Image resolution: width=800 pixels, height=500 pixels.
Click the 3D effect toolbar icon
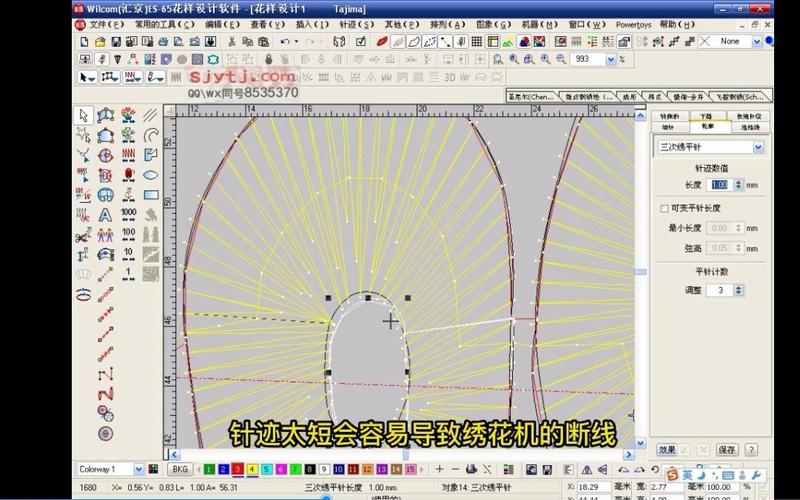point(449,78)
